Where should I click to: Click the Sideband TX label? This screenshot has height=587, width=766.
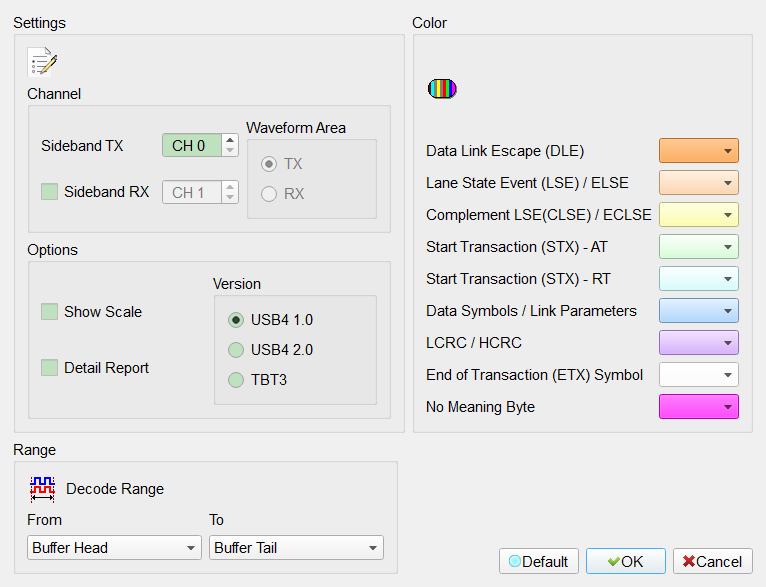click(82, 146)
